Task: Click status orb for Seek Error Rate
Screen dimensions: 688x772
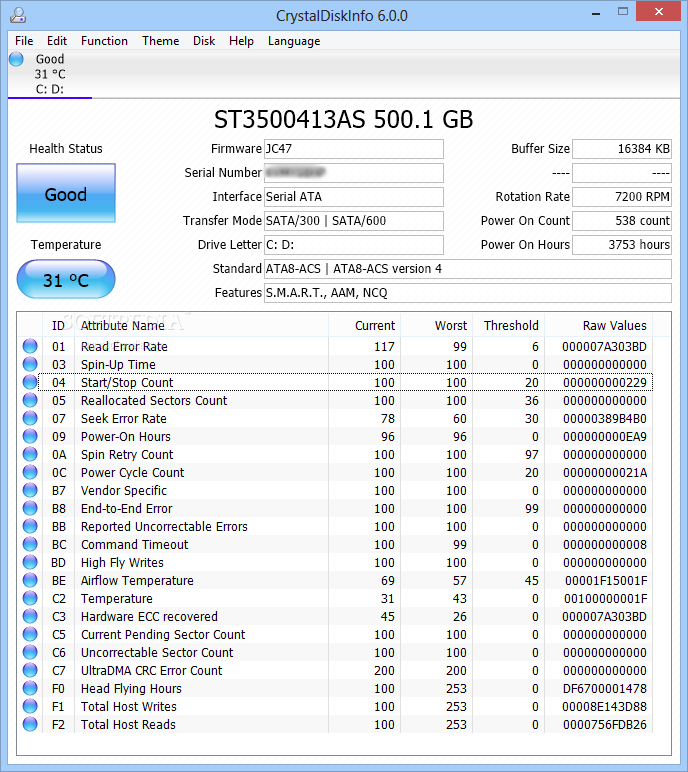Action: click(x=30, y=418)
